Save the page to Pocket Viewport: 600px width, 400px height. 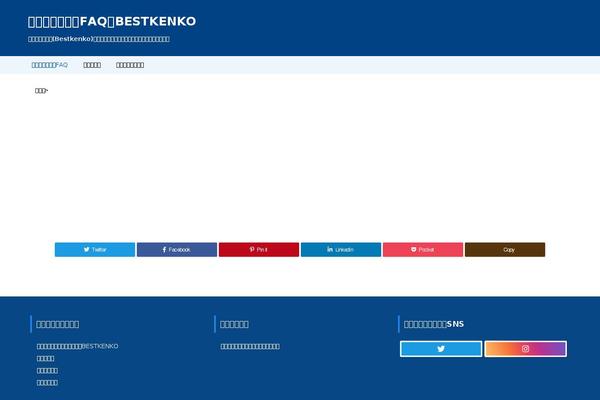(423, 250)
